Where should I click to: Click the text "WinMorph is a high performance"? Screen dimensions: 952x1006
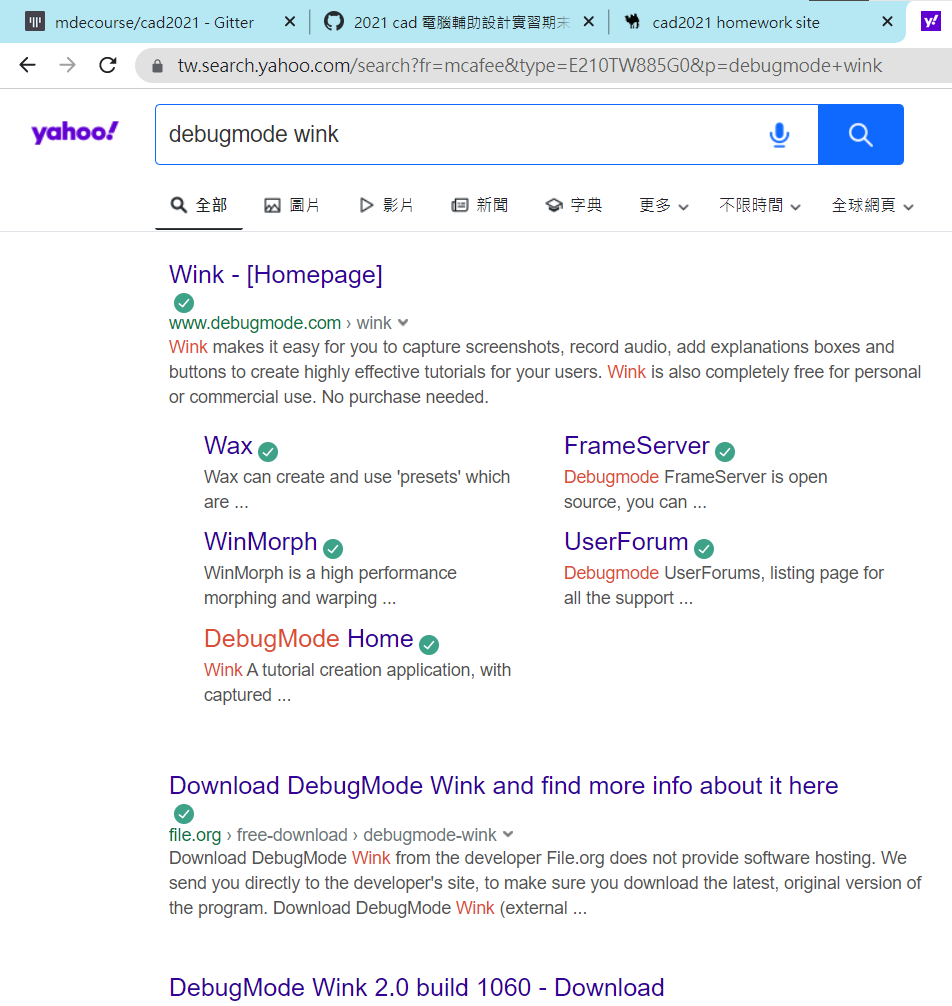pyautogui.click(x=330, y=573)
